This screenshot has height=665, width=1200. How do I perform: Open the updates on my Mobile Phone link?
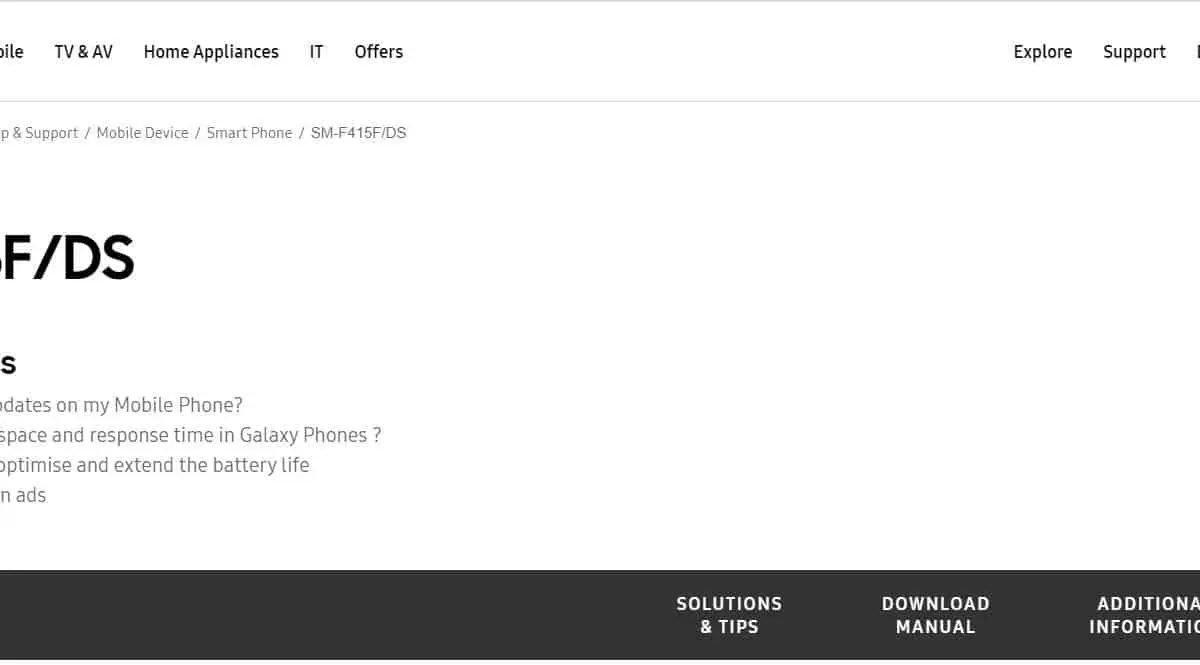pos(121,405)
